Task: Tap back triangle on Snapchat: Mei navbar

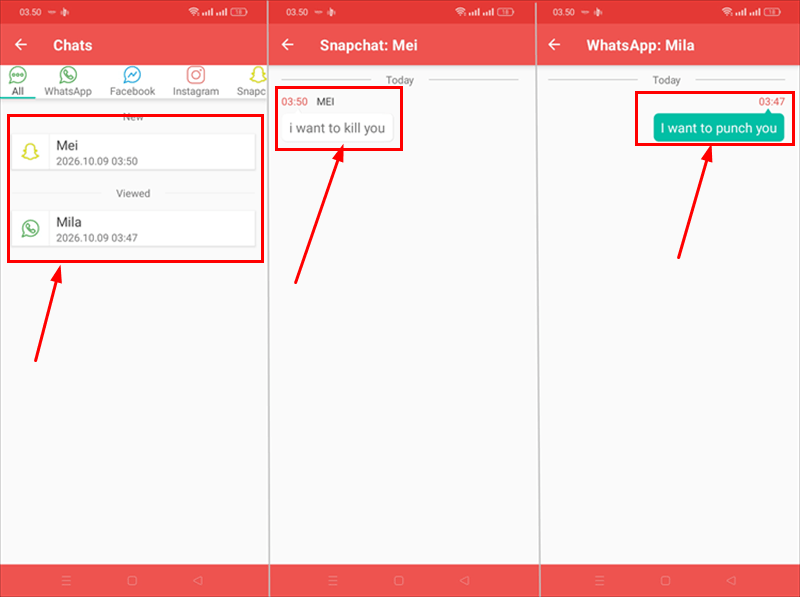Action: coord(465,580)
